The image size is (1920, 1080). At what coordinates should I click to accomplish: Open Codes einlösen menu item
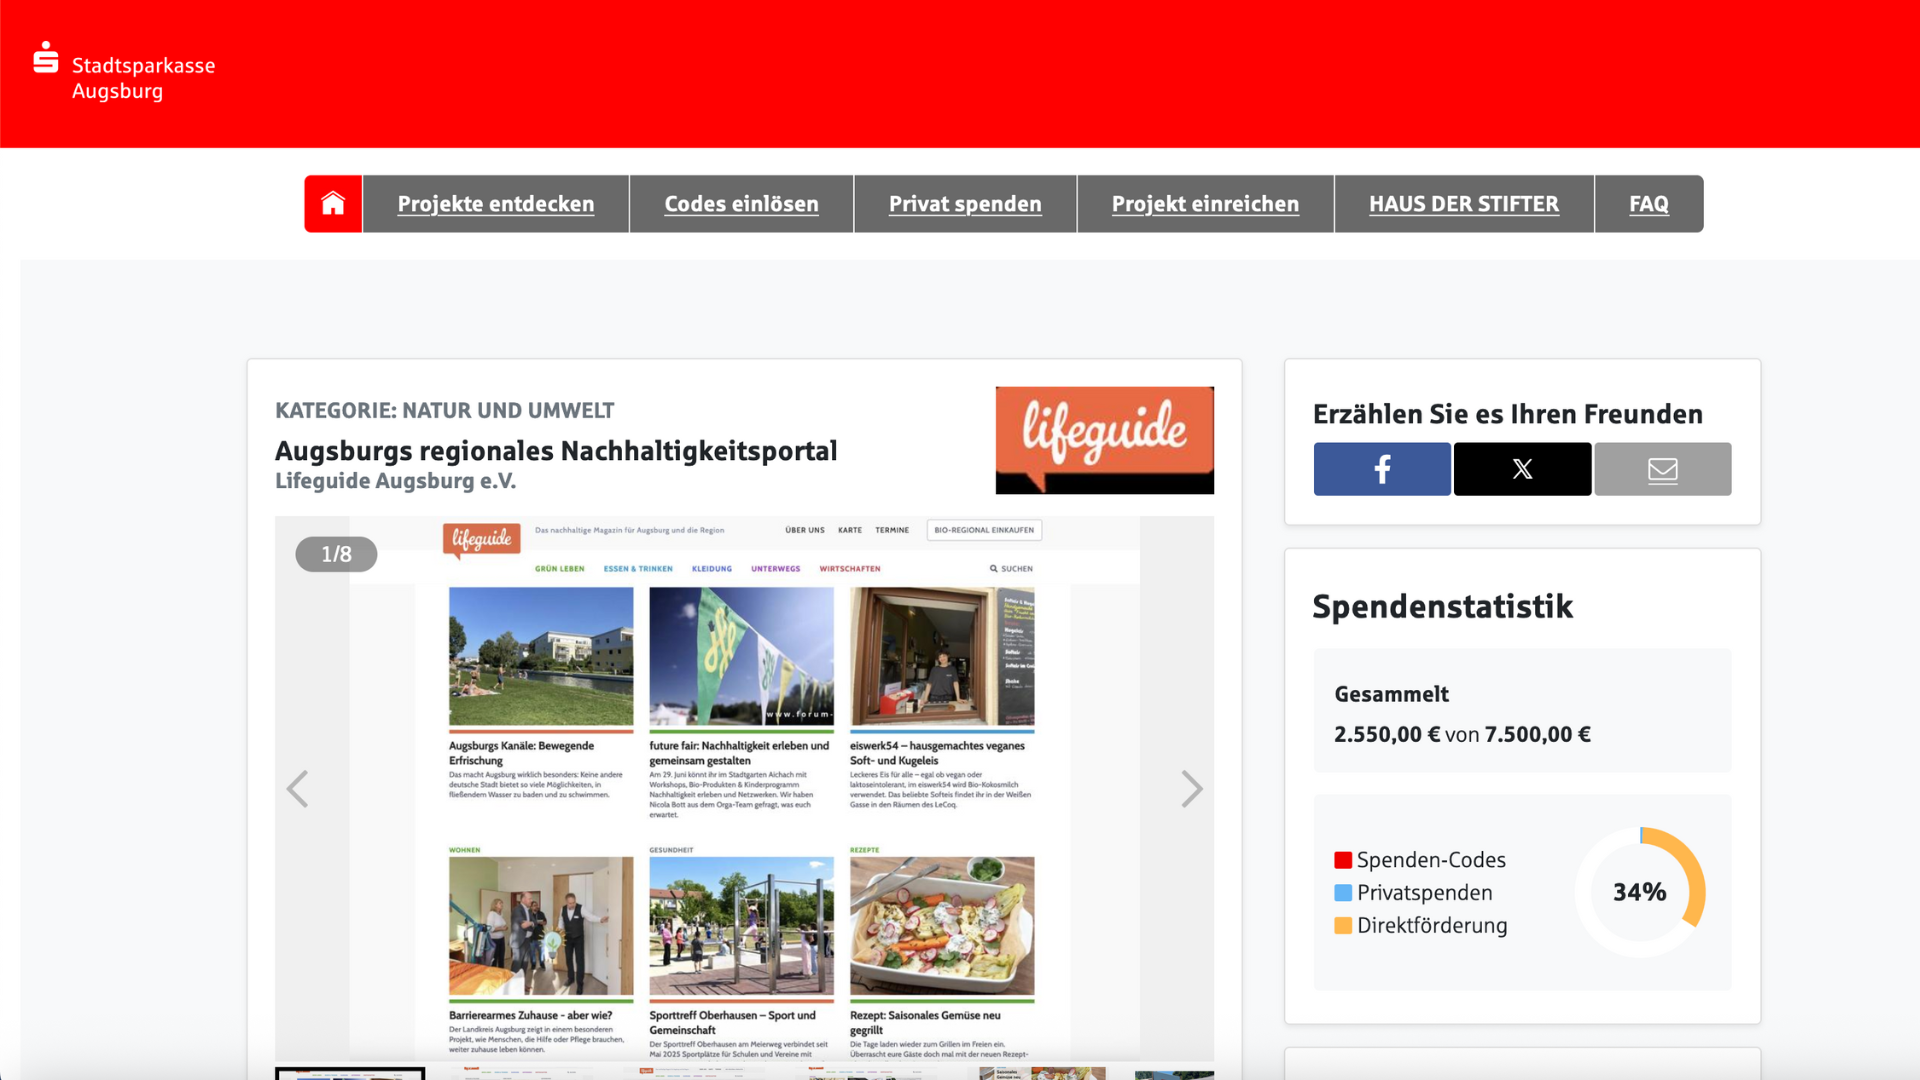741,204
